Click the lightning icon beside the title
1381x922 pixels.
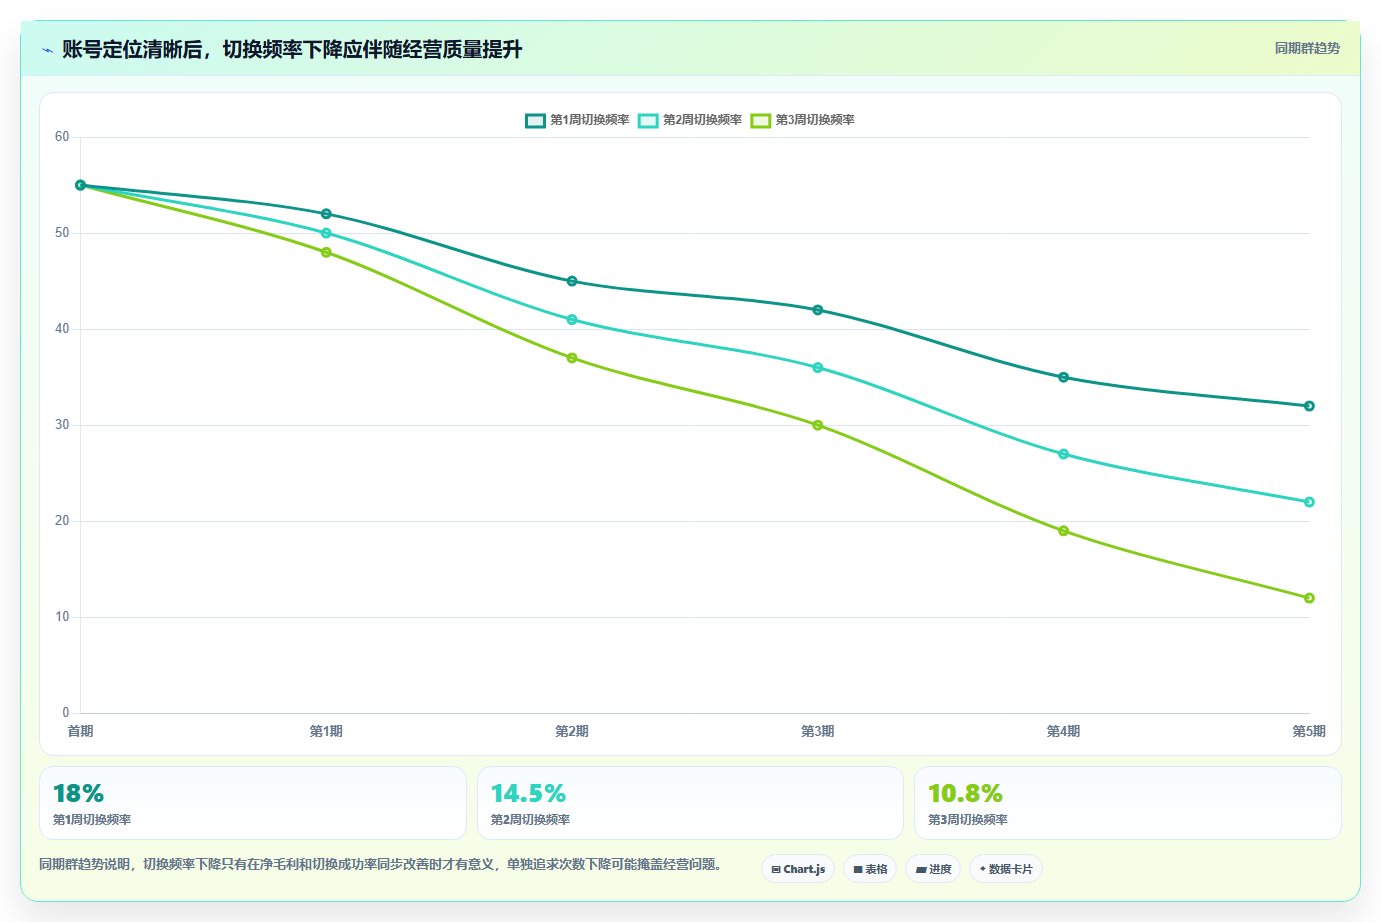(x=47, y=50)
